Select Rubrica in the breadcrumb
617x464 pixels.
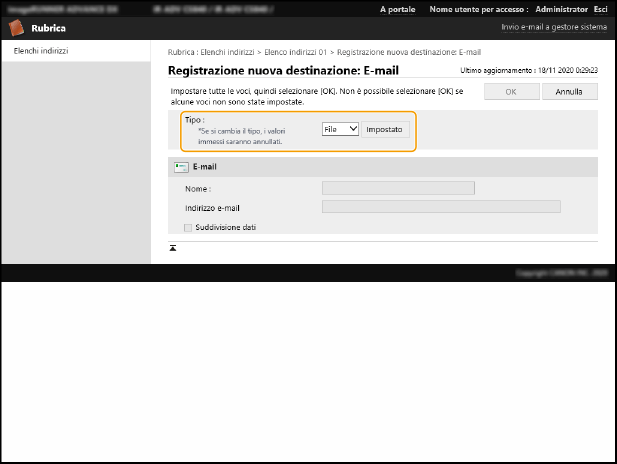tap(182, 50)
